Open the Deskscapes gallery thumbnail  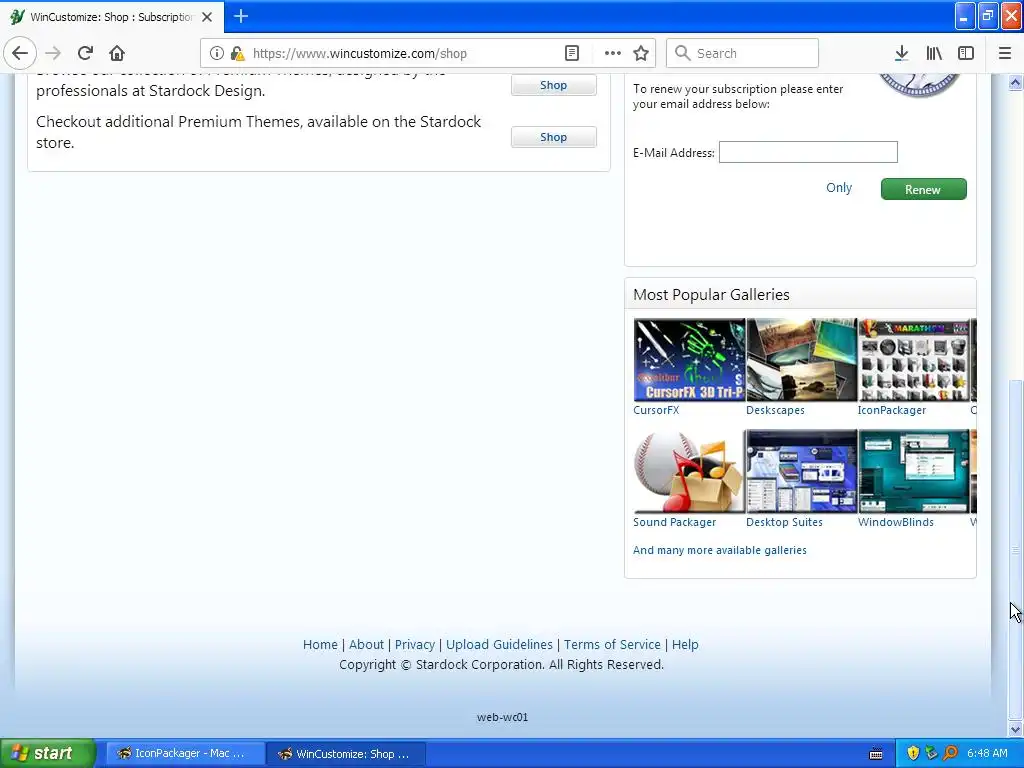801,359
